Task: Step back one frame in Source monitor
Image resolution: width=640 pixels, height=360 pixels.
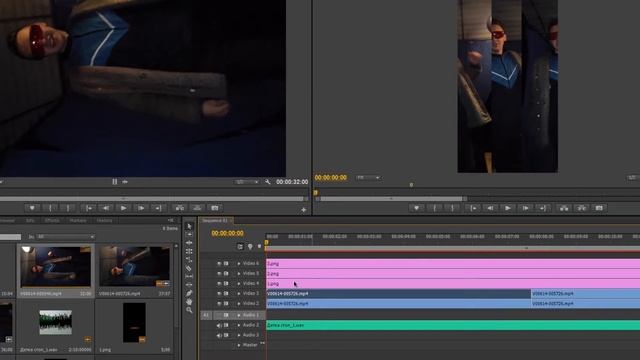Action: (106, 208)
